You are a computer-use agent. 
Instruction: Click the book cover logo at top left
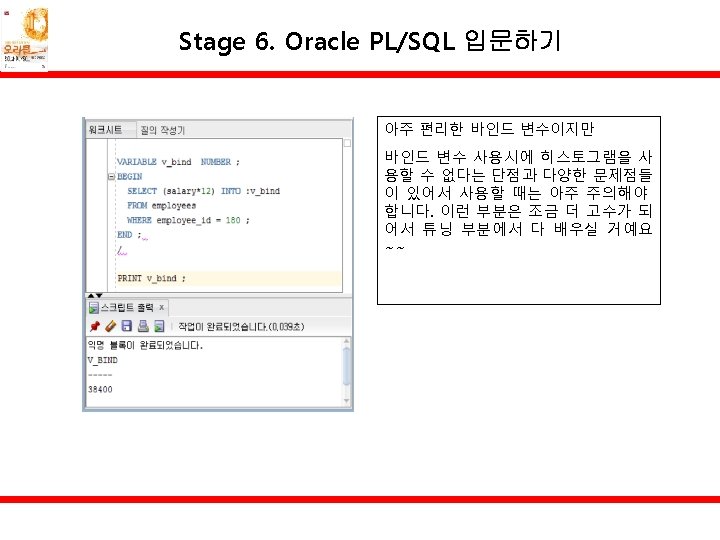point(25,39)
